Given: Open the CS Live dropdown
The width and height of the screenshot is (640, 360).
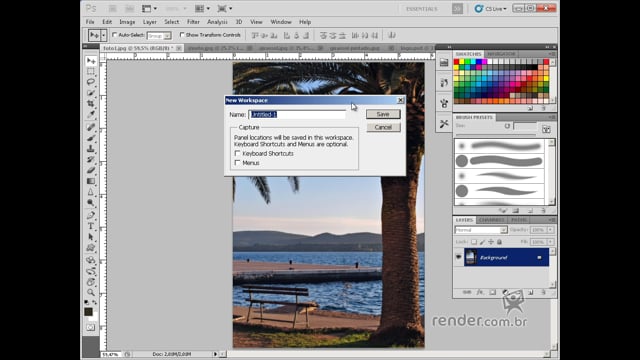Looking at the screenshot, I should 491,9.
